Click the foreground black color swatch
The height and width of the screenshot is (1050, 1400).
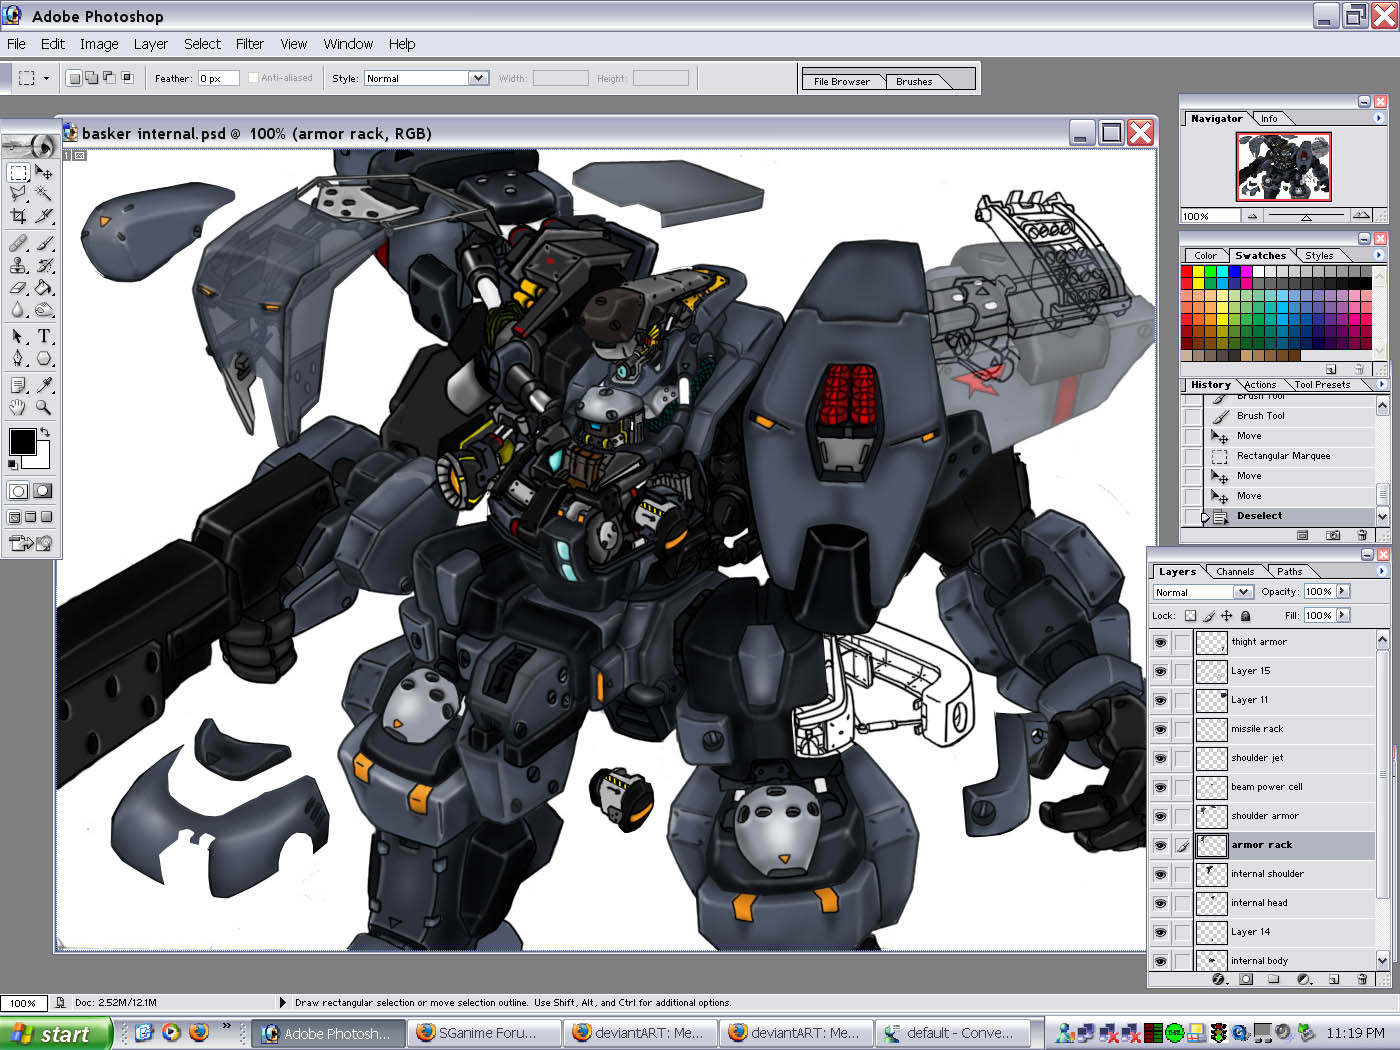pos(22,440)
